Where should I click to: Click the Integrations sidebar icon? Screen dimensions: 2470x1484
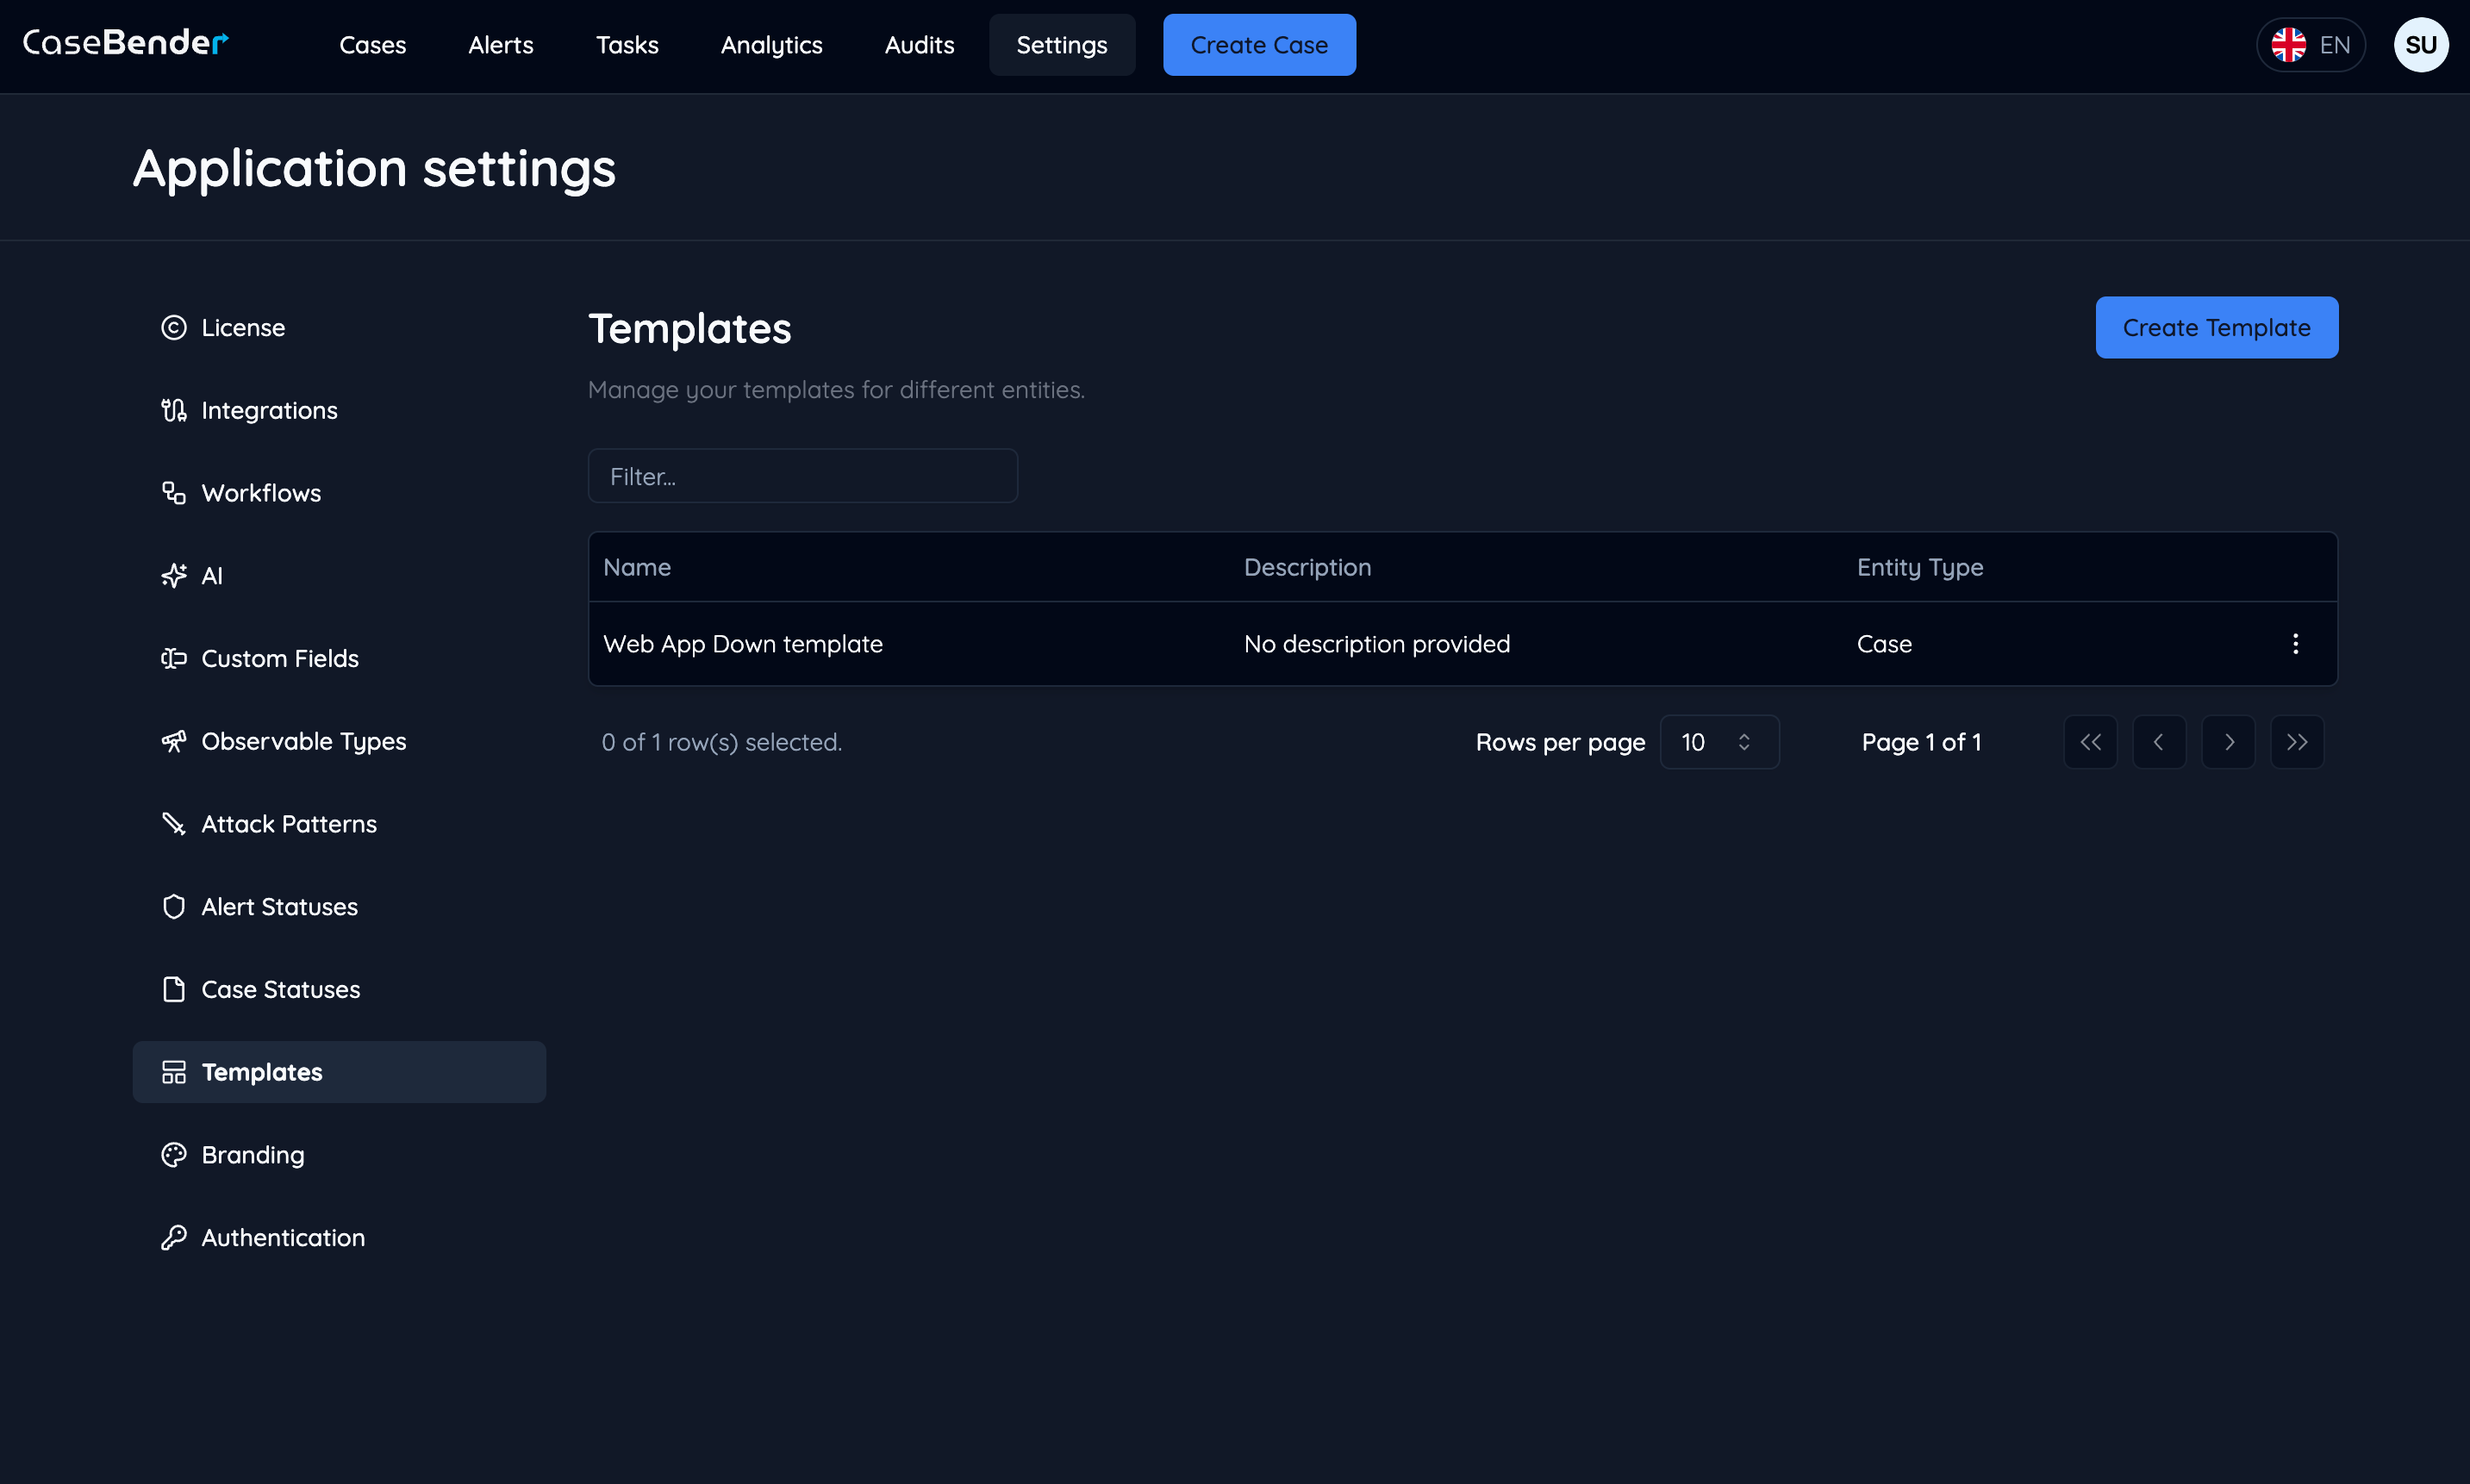(174, 410)
